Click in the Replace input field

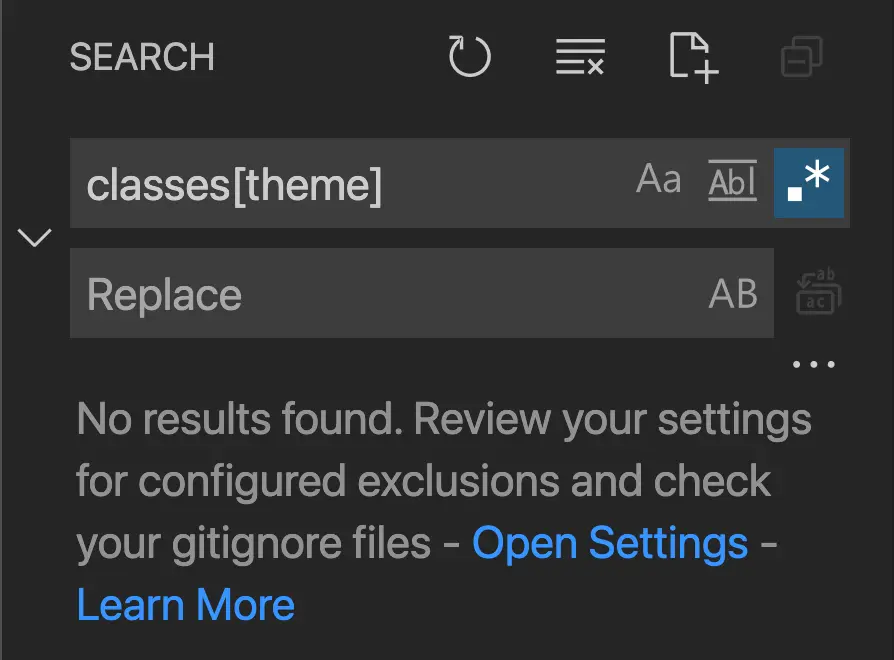click(x=388, y=293)
